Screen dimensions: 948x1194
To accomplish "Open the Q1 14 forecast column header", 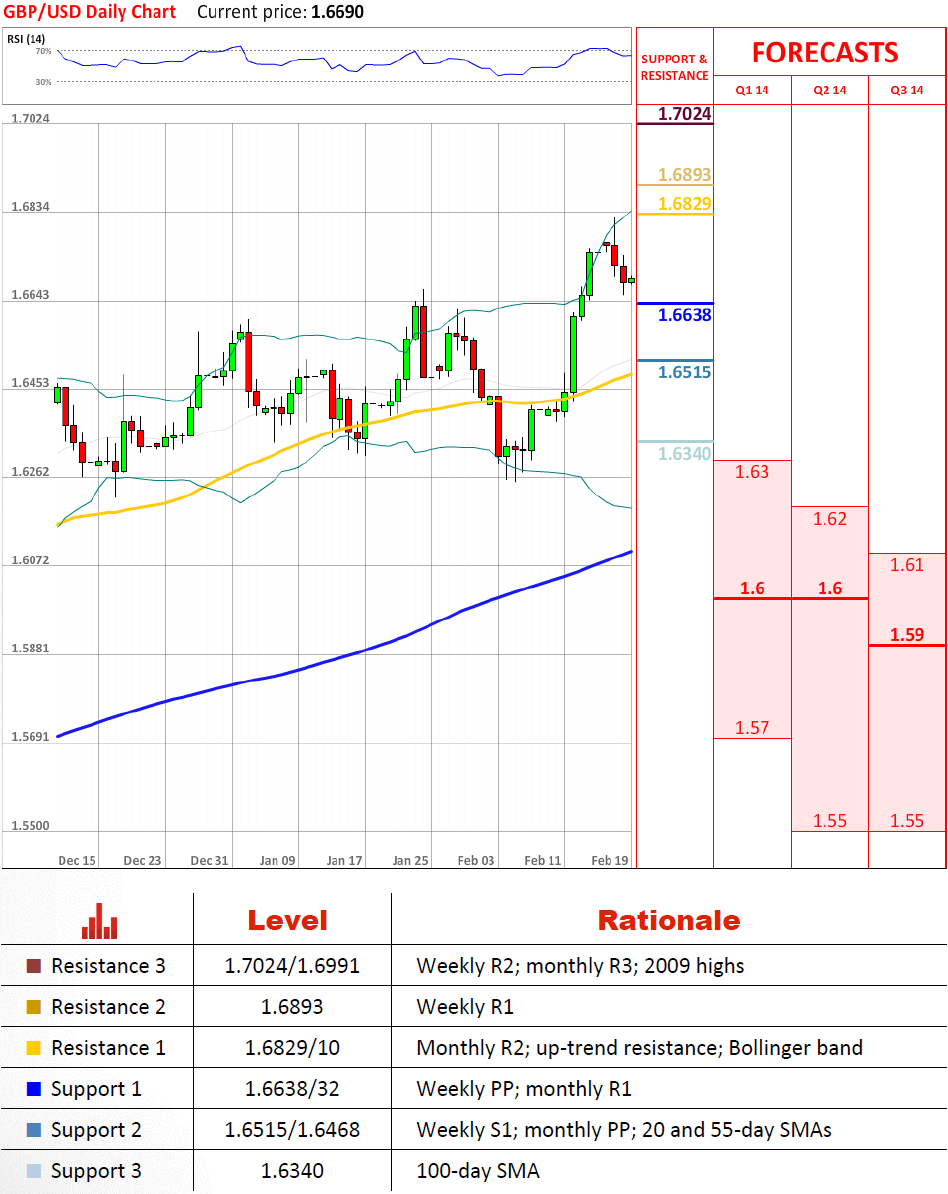I will (x=752, y=90).
